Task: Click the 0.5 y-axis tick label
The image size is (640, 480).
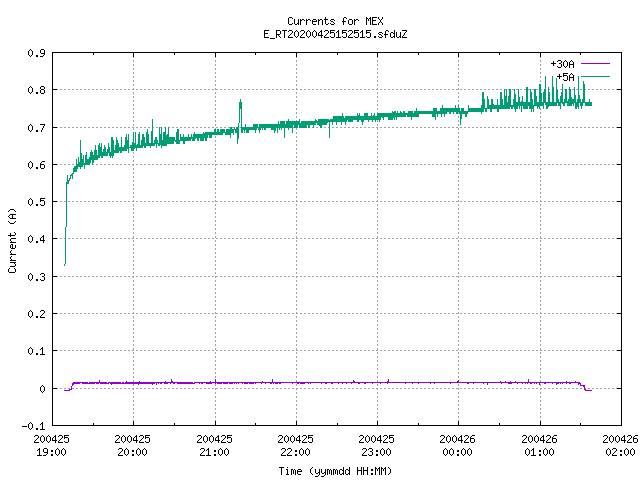Action: pyautogui.click(x=36, y=202)
